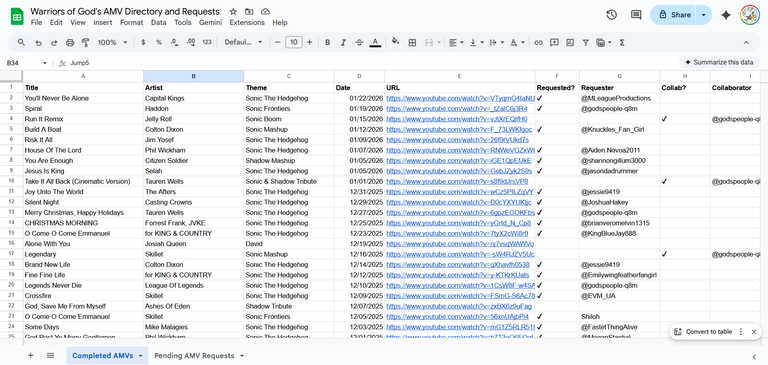The image size is (768, 365).
Task: Add a comment from the toolbar
Action: (x=554, y=43)
